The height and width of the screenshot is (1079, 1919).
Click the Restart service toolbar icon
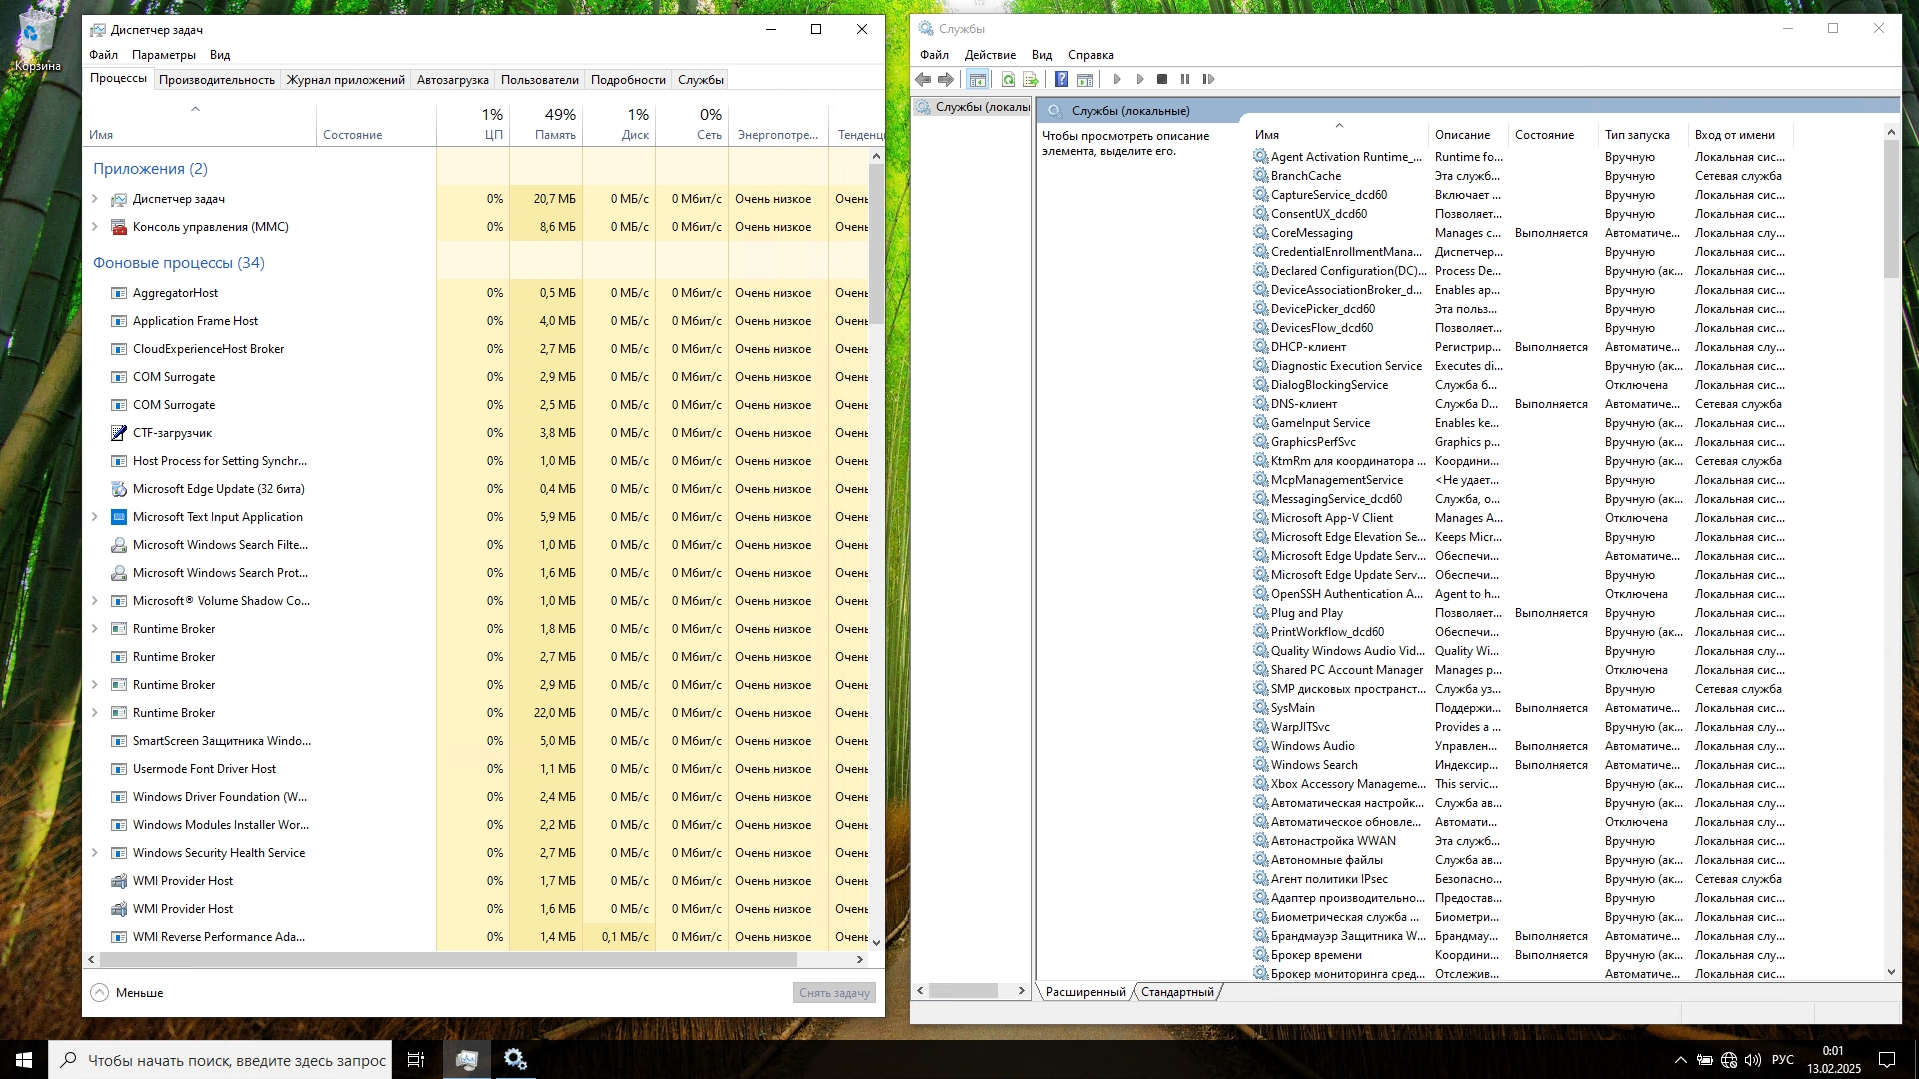coord(1208,79)
